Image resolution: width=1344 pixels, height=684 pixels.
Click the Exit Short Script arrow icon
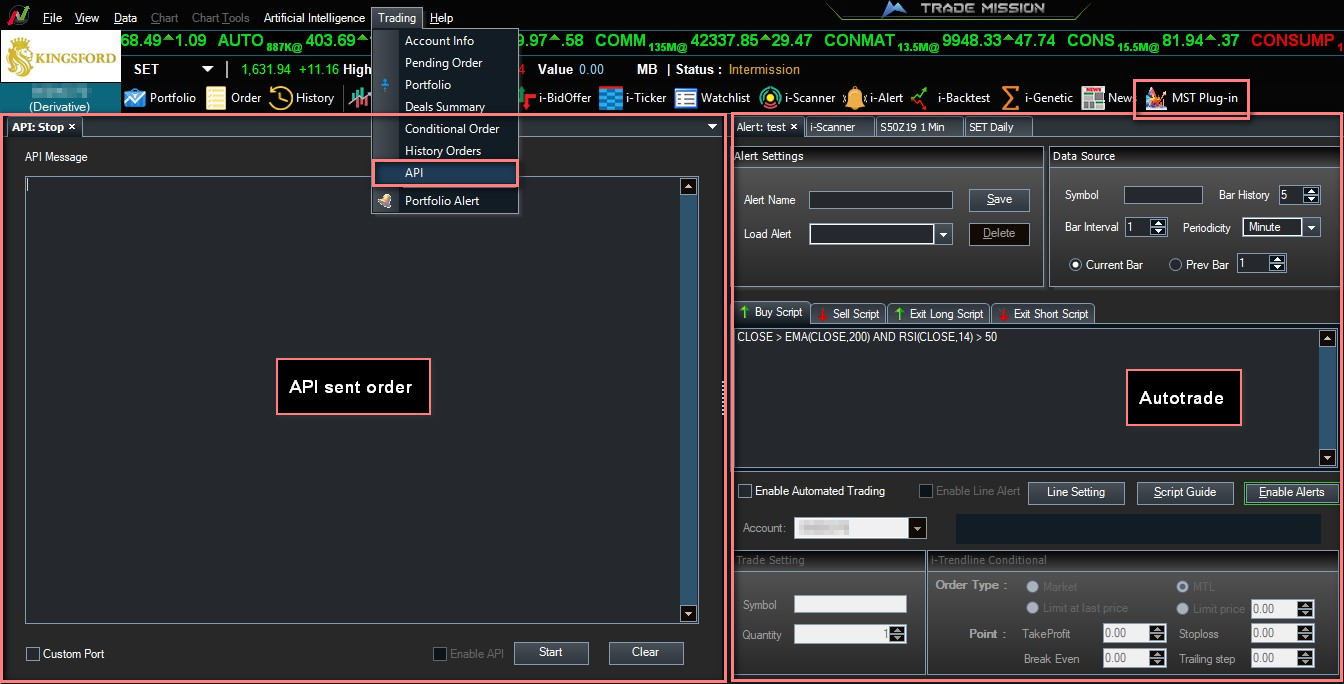pyautogui.click(x=1002, y=314)
